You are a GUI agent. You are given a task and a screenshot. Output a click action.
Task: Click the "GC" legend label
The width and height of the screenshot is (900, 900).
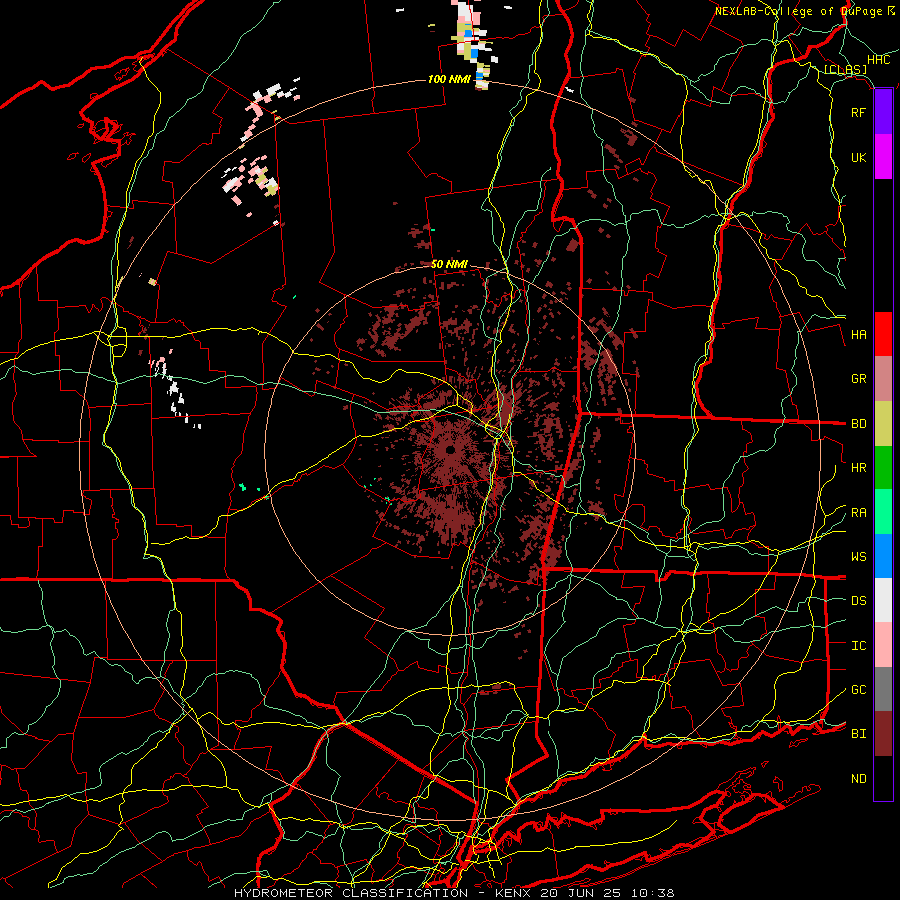[x=858, y=690]
